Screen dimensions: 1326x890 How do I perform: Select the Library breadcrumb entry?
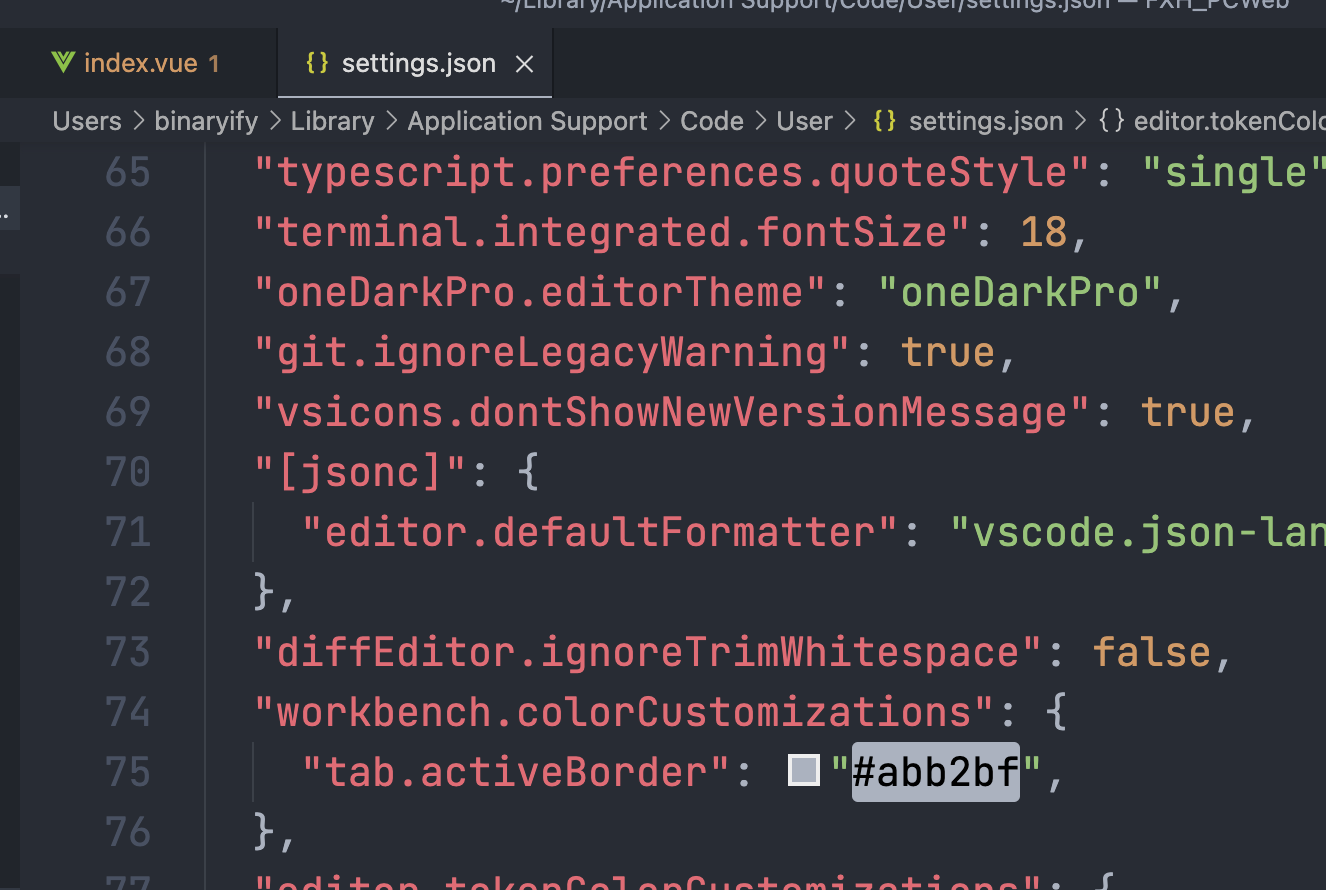coord(332,120)
